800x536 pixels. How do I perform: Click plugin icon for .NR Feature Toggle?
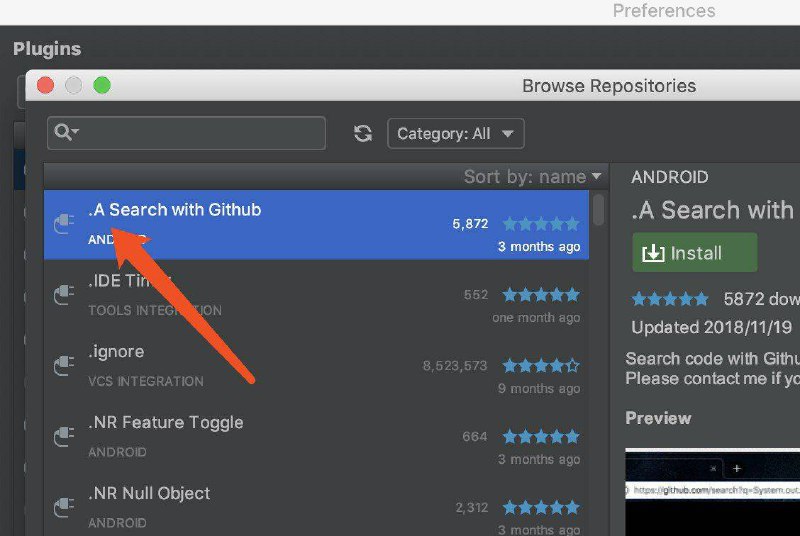(64, 436)
